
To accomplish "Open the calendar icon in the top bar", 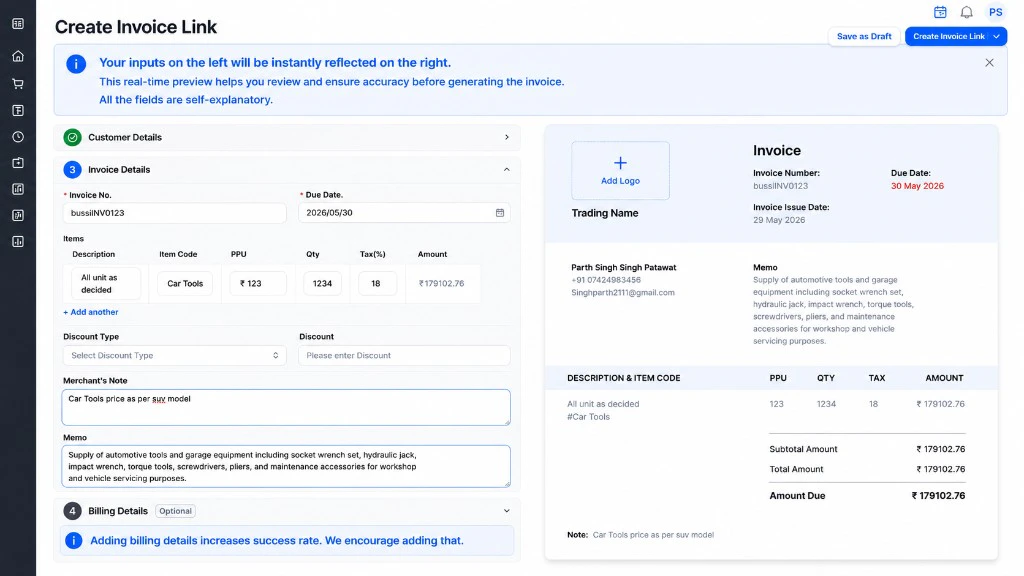I will coord(940,12).
